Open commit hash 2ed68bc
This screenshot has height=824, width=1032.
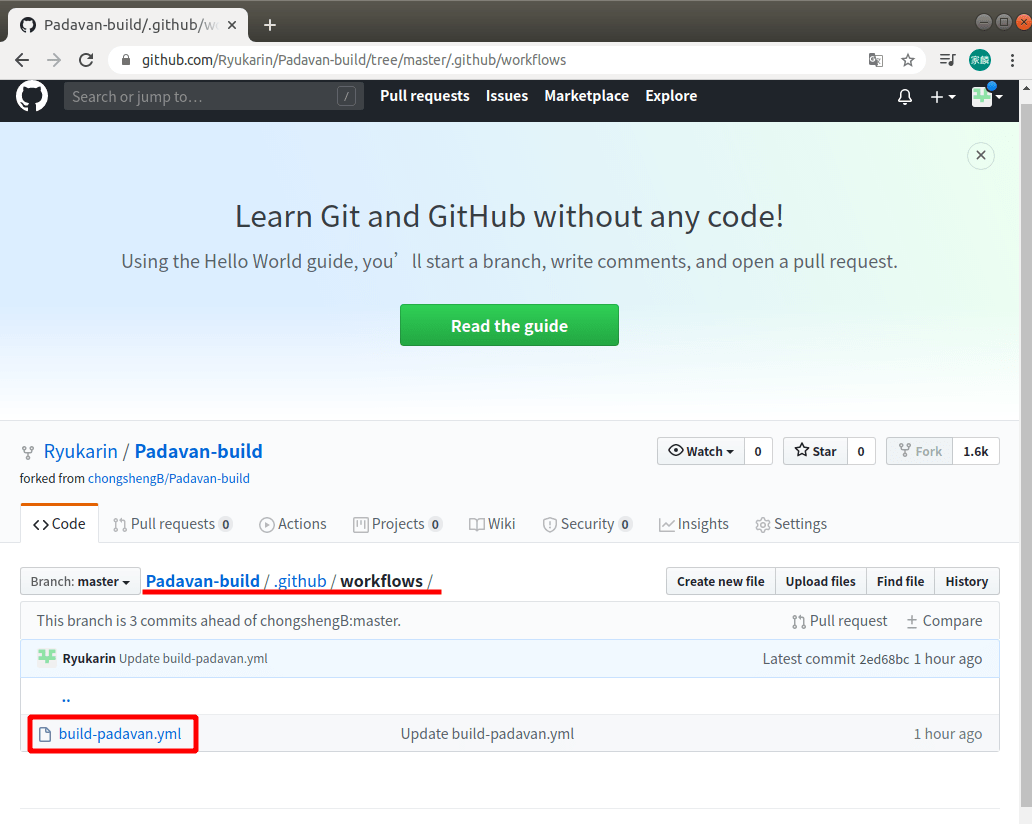tap(885, 659)
